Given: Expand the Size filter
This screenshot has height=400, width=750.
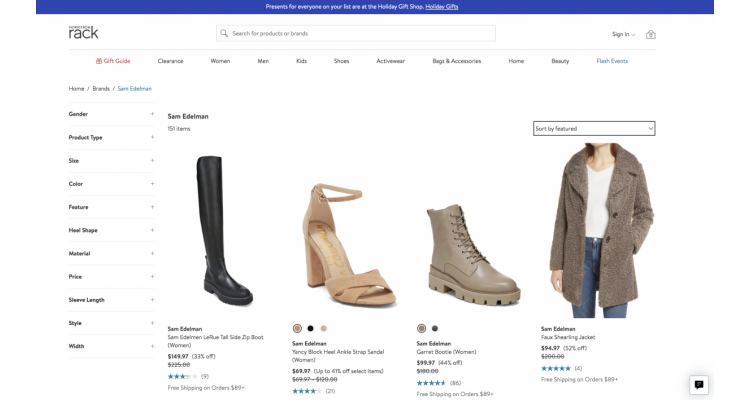Looking at the screenshot, I should pyautogui.click(x=111, y=161).
